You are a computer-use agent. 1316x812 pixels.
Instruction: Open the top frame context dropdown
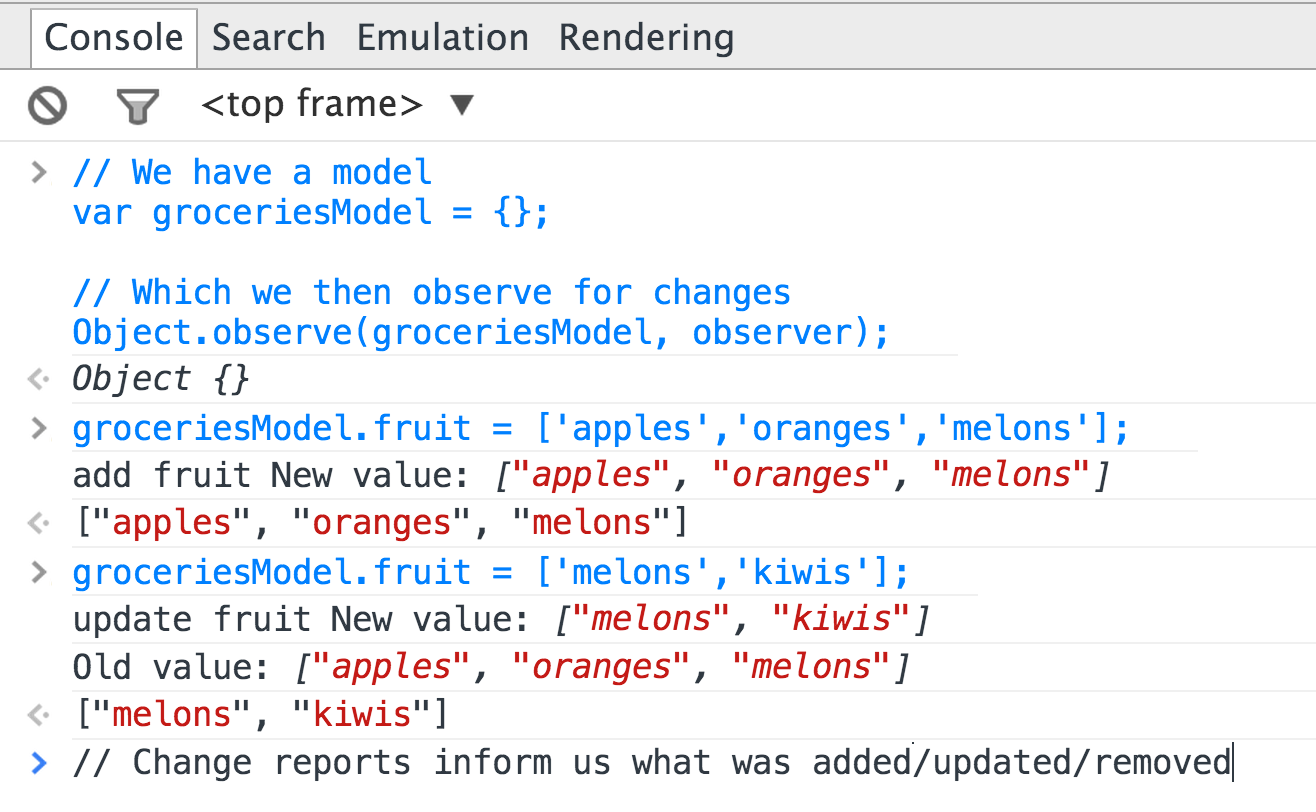pyautogui.click(x=338, y=104)
